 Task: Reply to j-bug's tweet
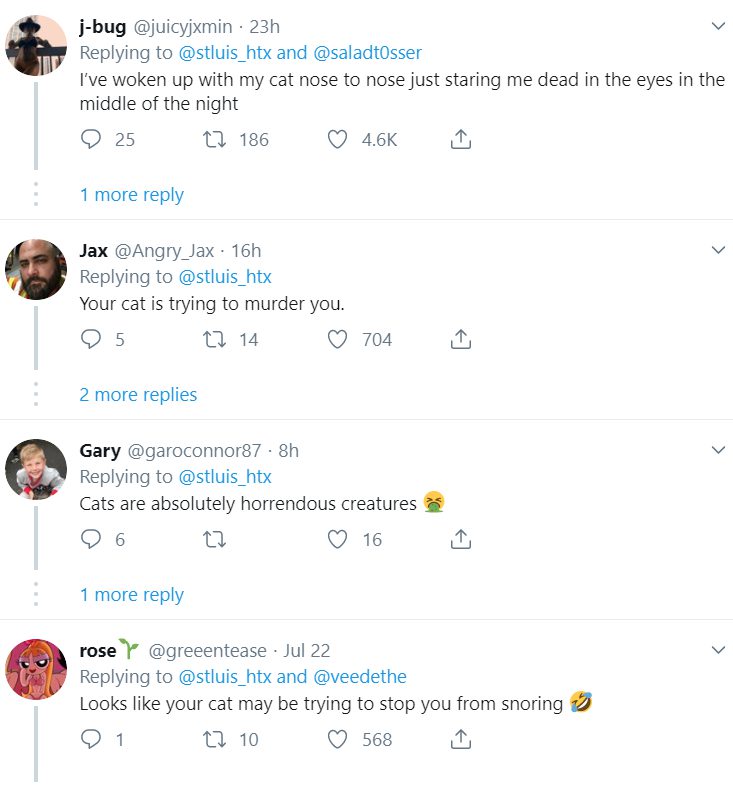pos(92,140)
